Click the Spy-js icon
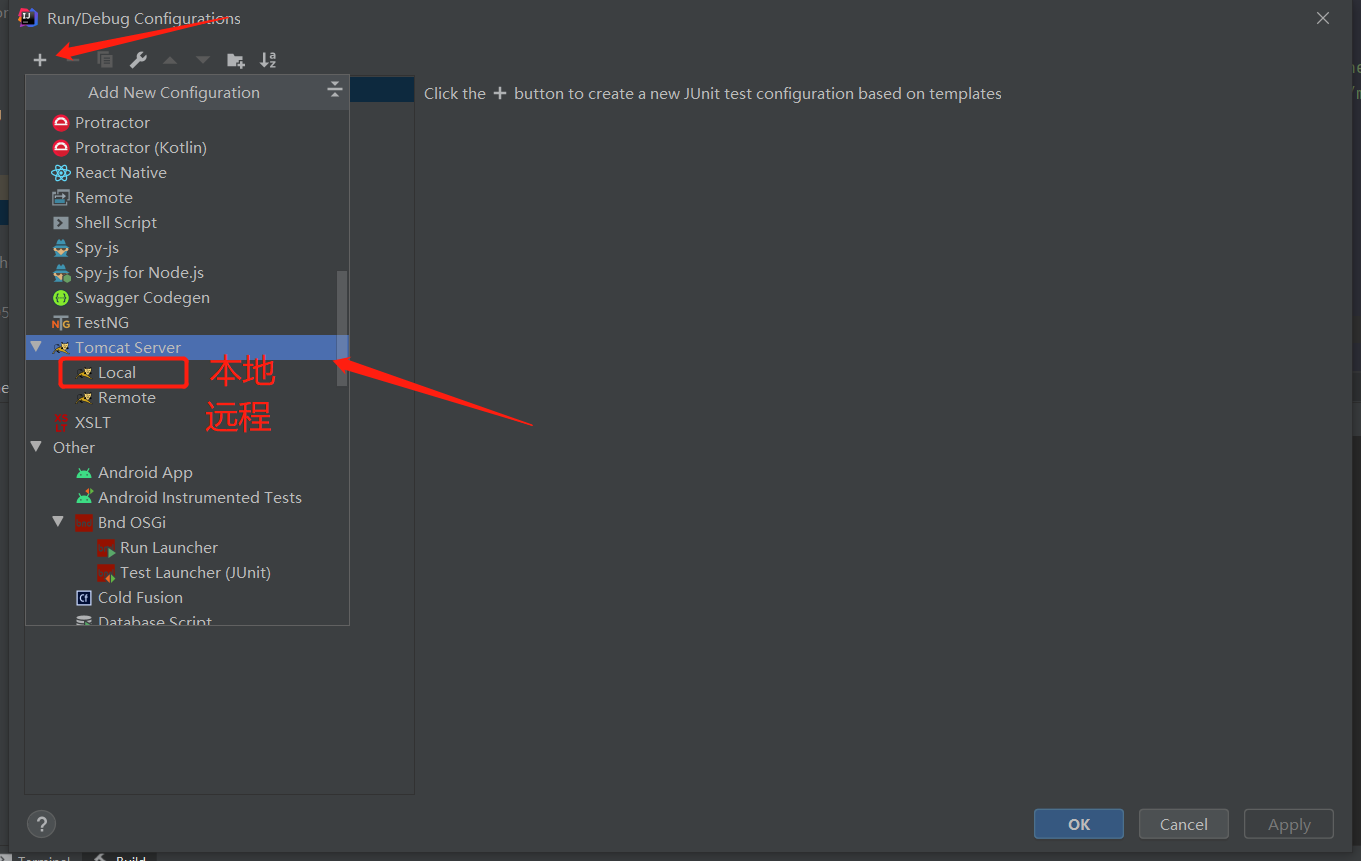 click(61, 247)
